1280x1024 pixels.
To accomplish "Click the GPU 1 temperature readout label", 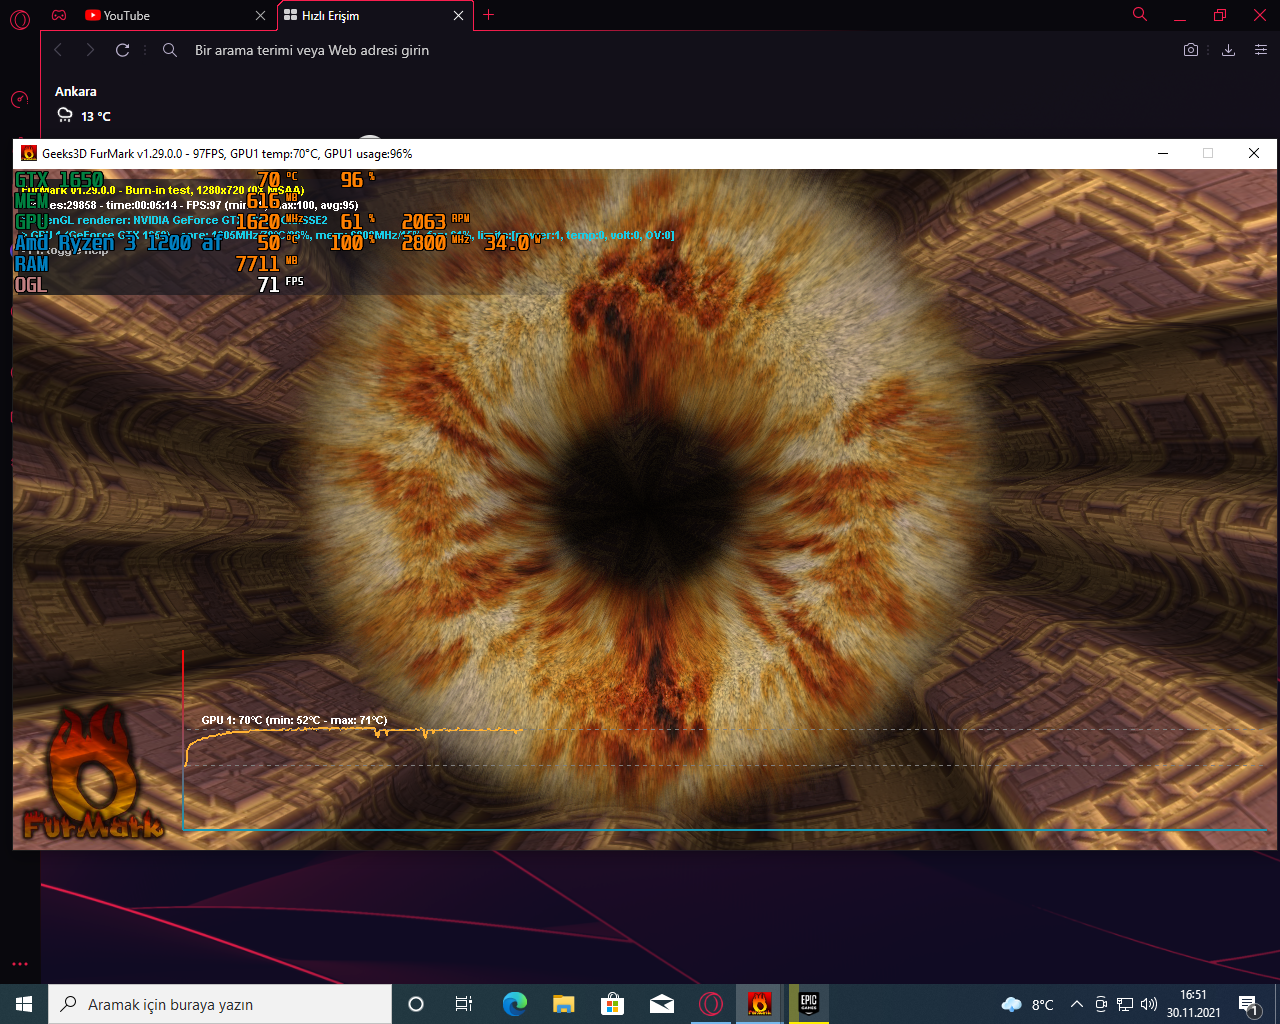I will 294,720.
